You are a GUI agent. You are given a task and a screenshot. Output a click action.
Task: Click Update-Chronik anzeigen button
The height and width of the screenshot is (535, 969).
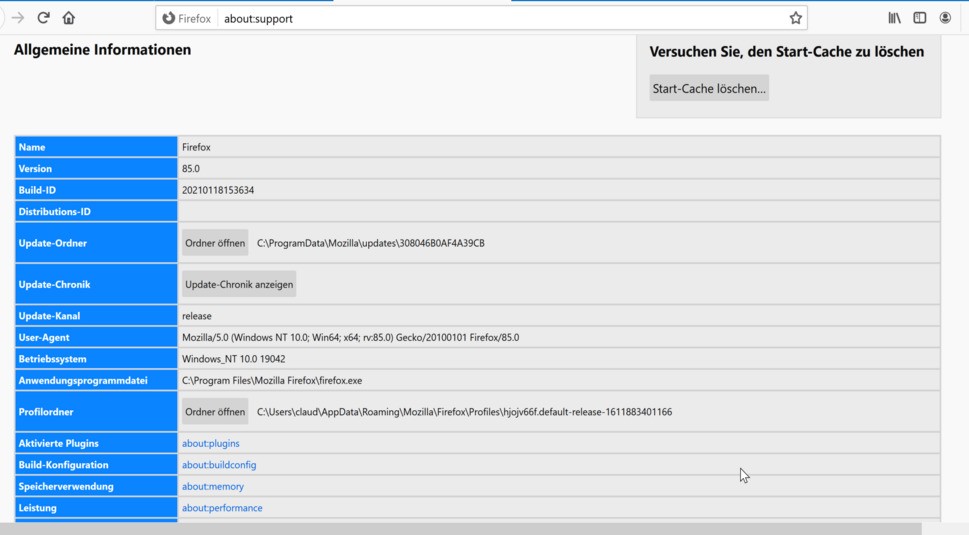click(239, 285)
